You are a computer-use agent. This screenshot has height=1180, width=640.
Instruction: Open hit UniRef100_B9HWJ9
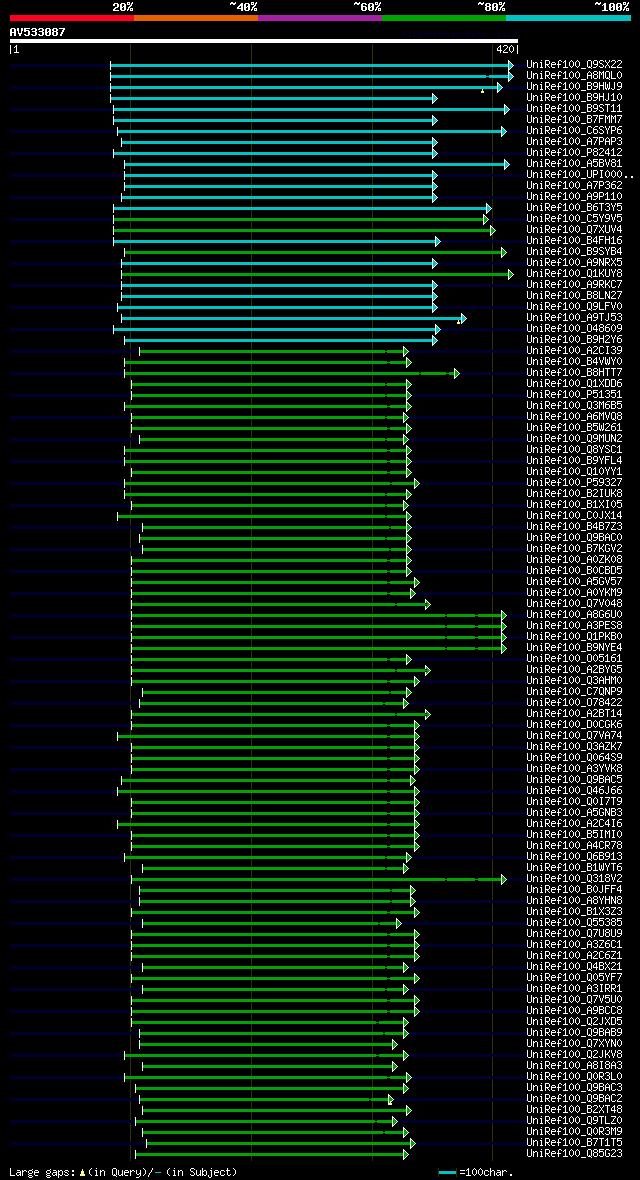pos(574,87)
